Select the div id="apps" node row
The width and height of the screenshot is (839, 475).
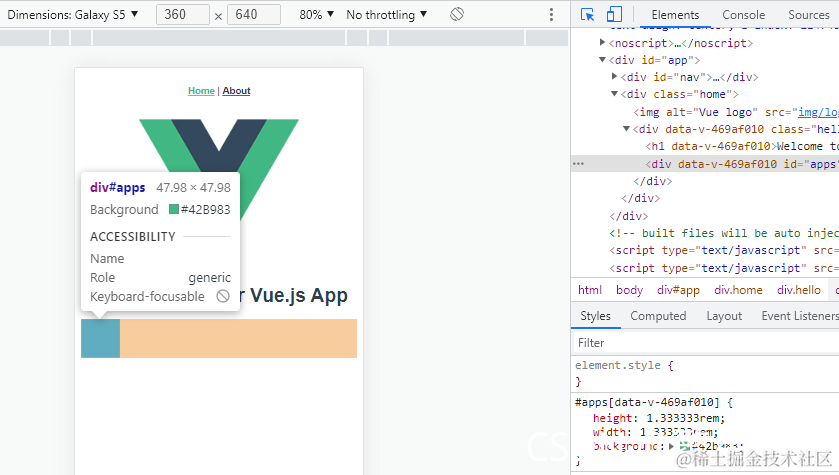(705, 164)
